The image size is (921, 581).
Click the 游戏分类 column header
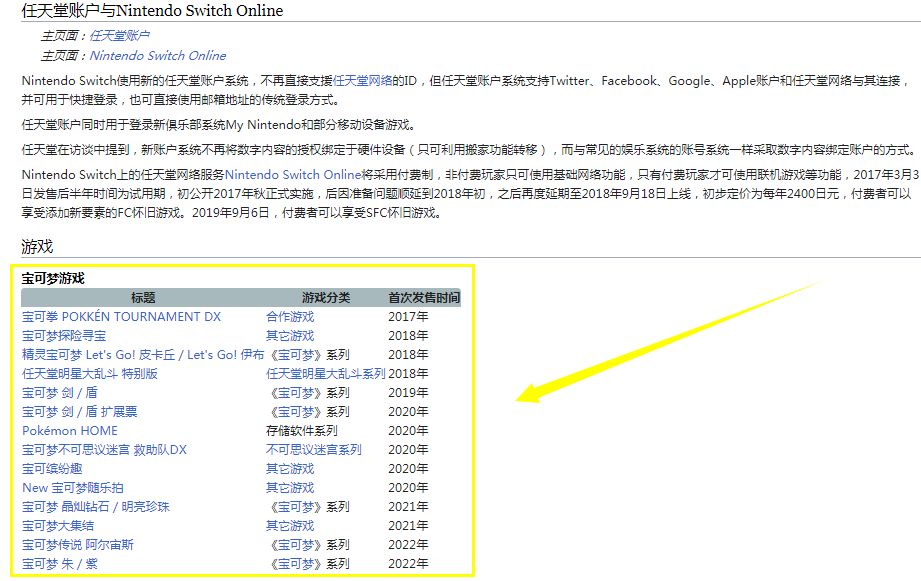[326, 298]
